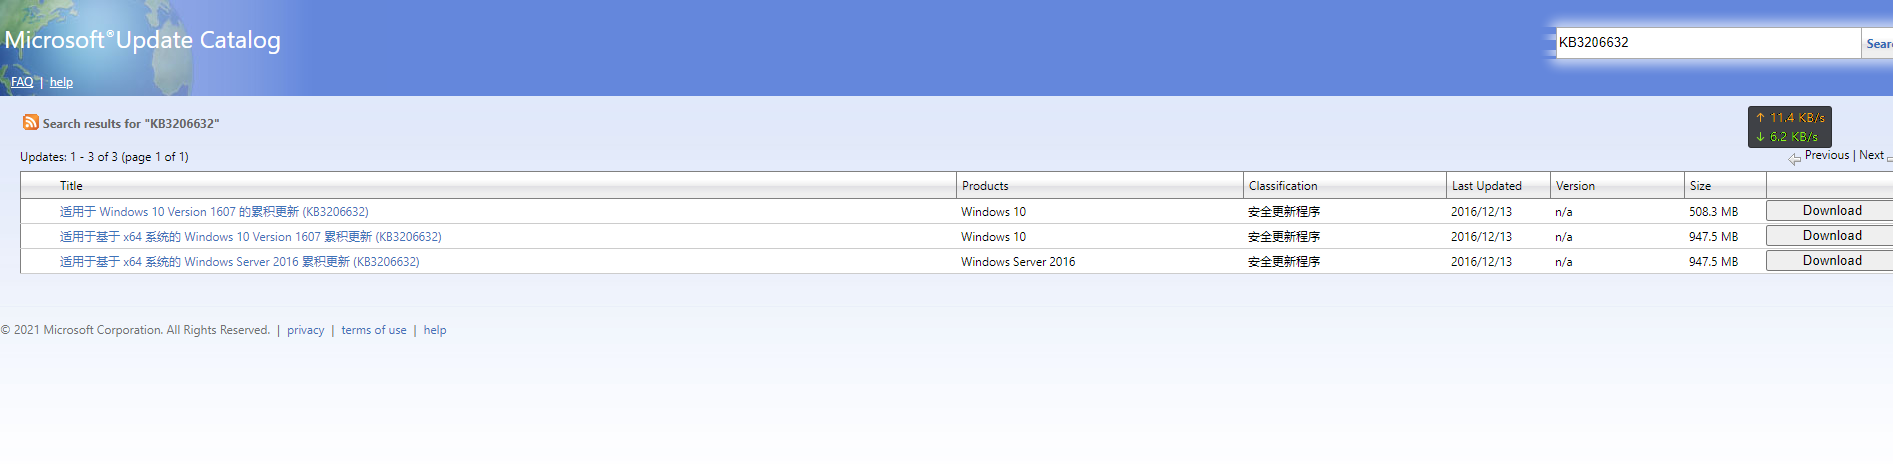Open the terms of use footer link
The width and height of the screenshot is (1893, 464).
[x=374, y=330]
